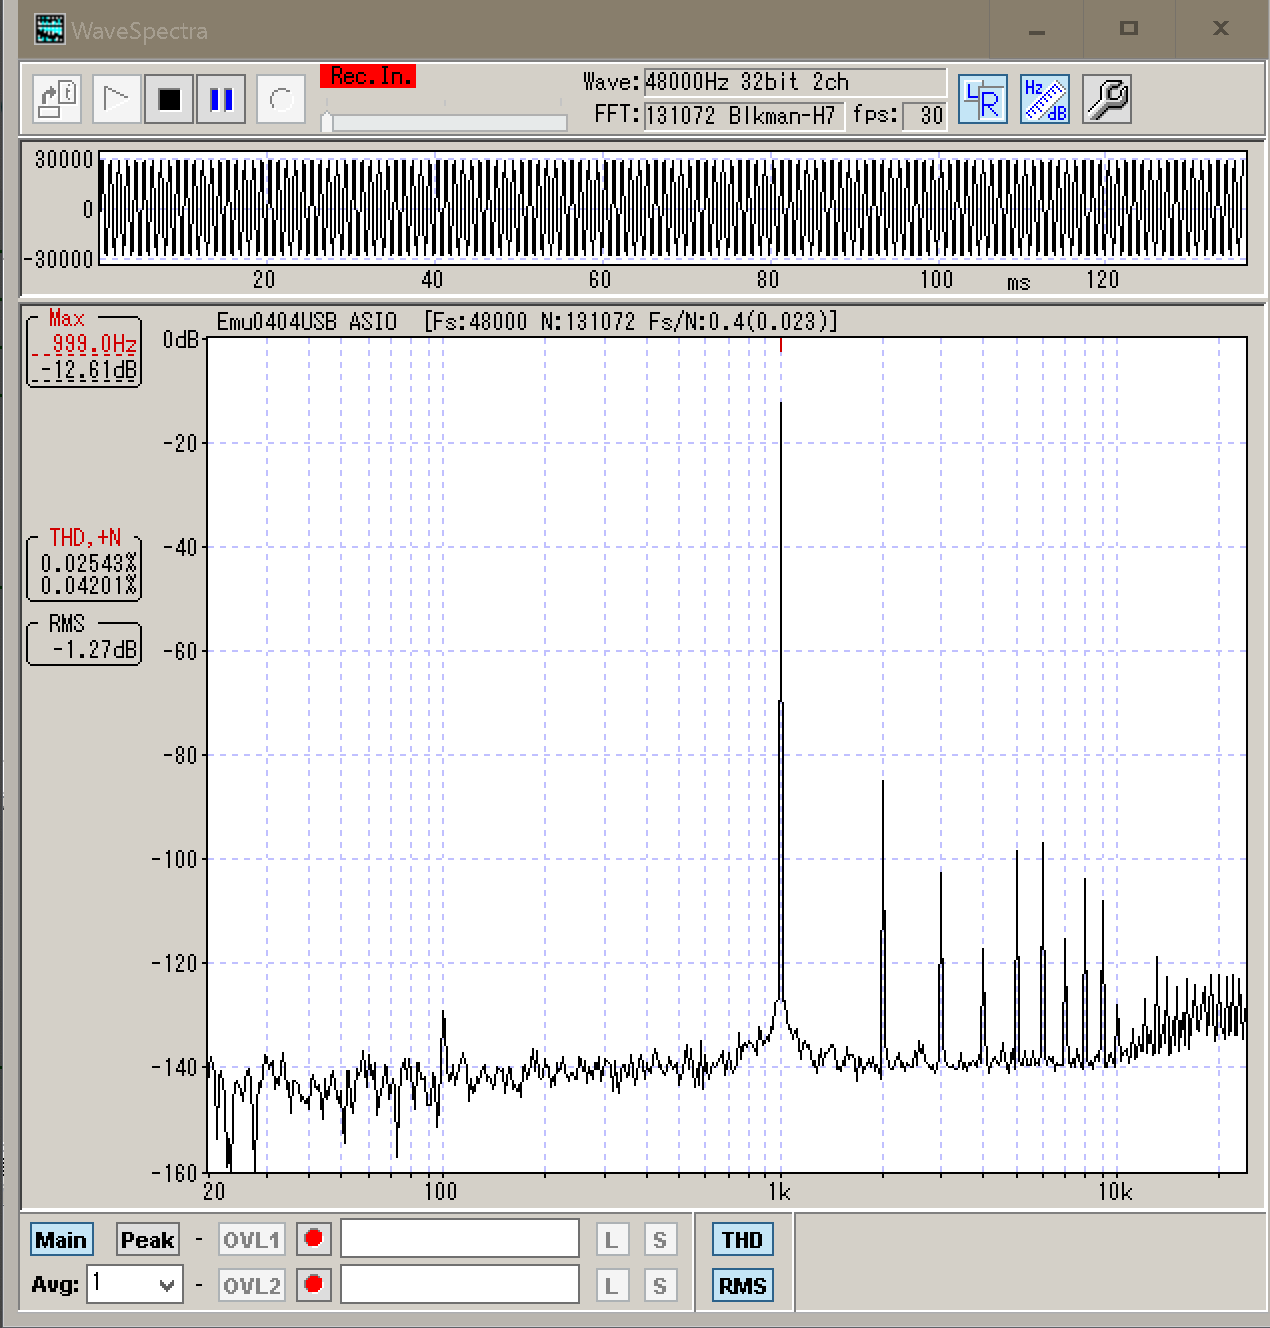Toggle the THD display button
Image resolution: width=1270 pixels, height=1328 pixels.
[x=742, y=1240]
